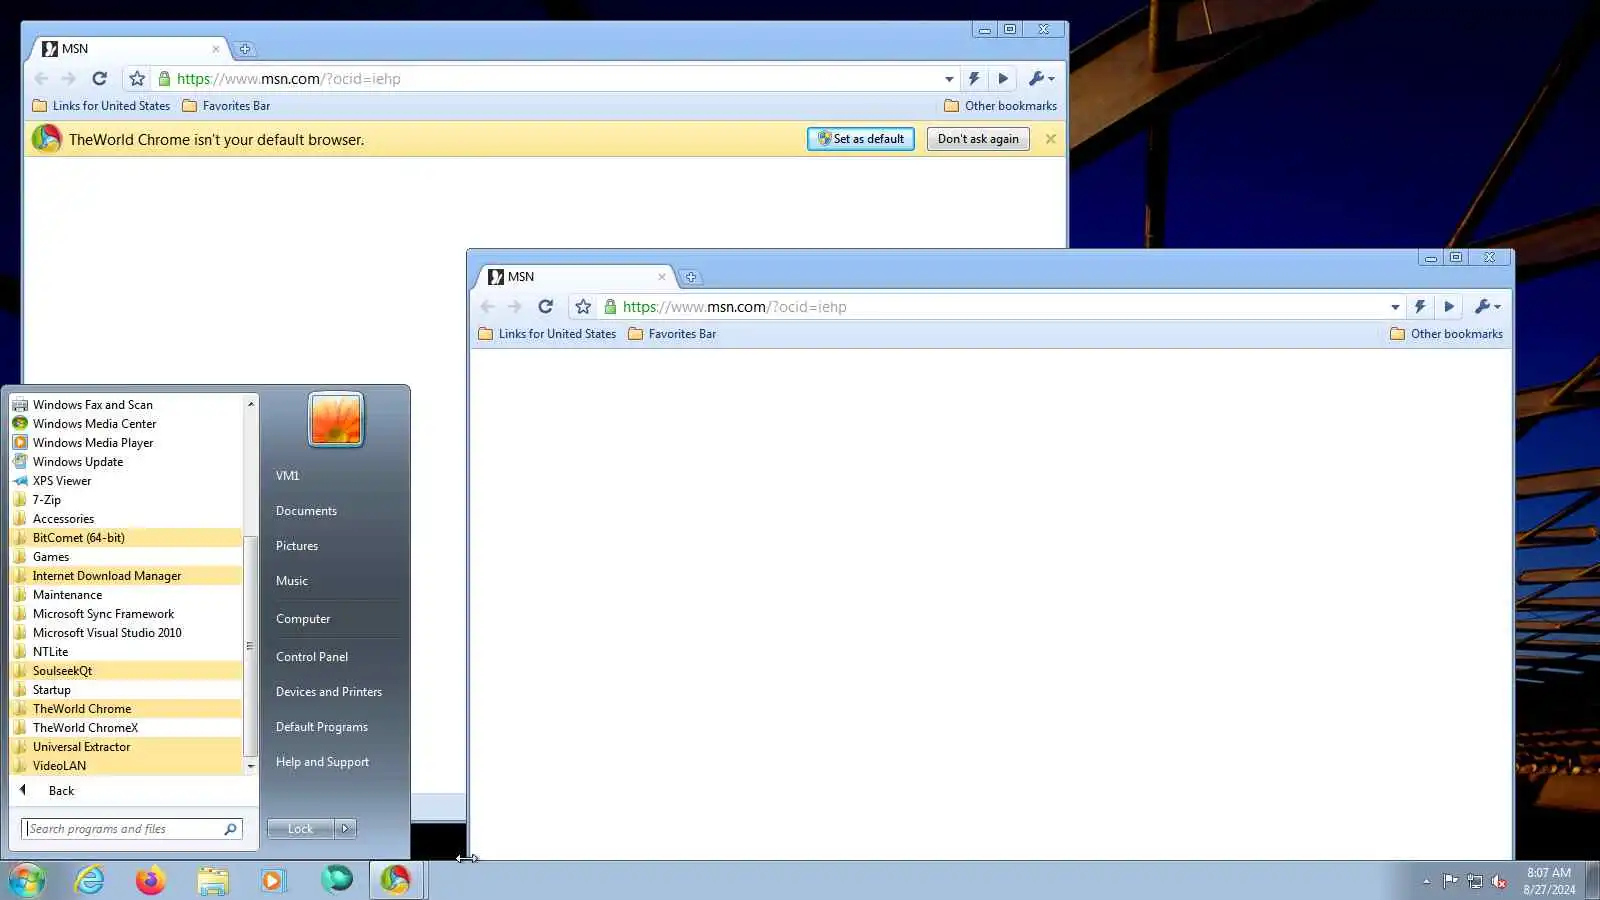
Task: Bookmark star in the front browser window
Action: pyautogui.click(x=583, y=306)
